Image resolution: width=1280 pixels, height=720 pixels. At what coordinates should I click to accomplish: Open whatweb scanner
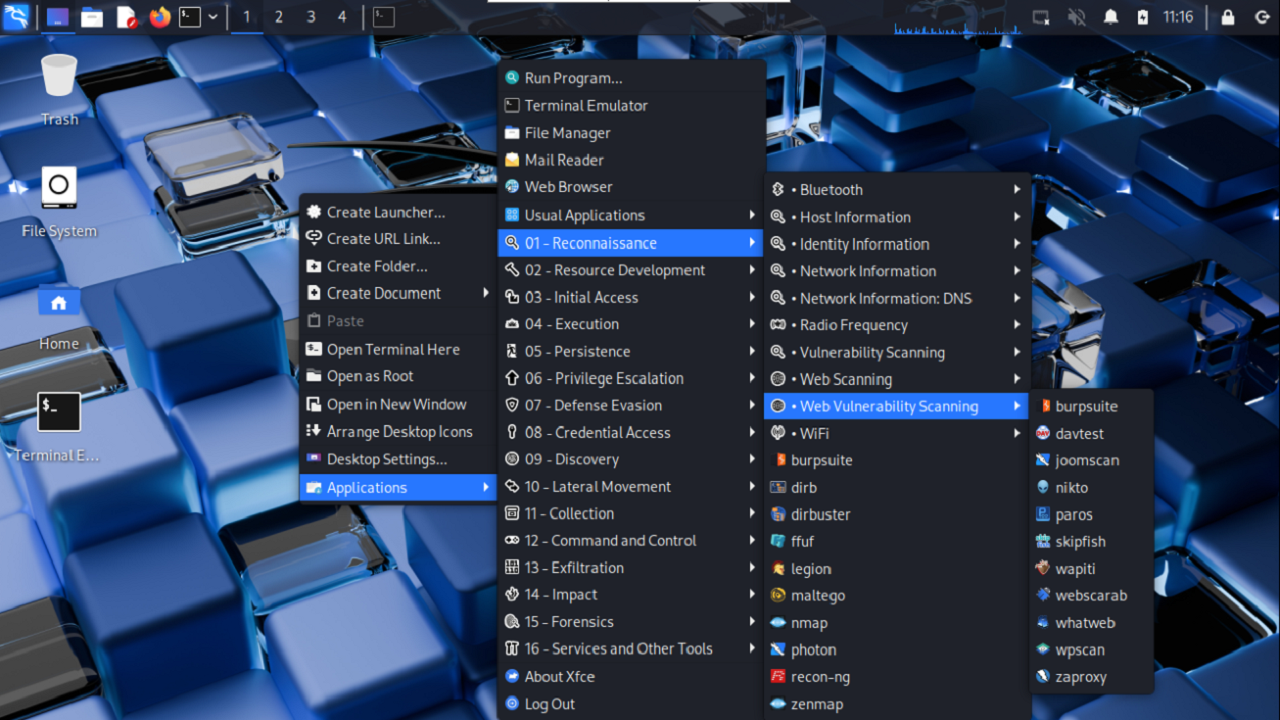tap(1086, 622)
